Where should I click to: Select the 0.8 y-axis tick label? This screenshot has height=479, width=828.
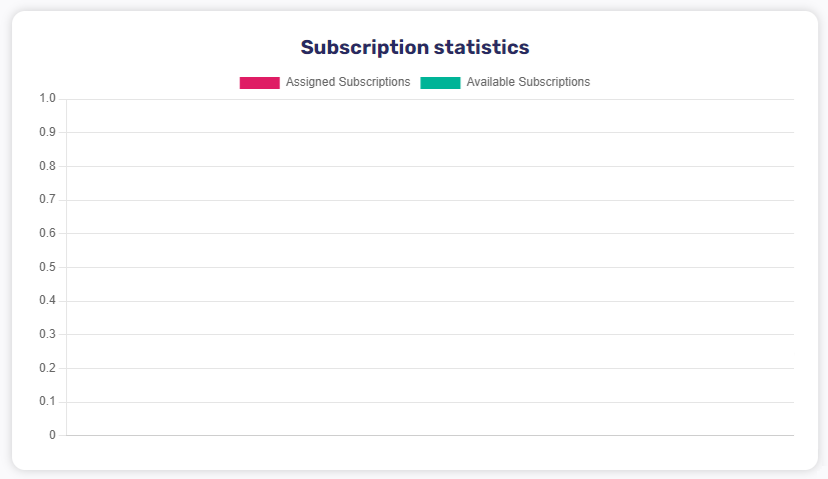47,166
